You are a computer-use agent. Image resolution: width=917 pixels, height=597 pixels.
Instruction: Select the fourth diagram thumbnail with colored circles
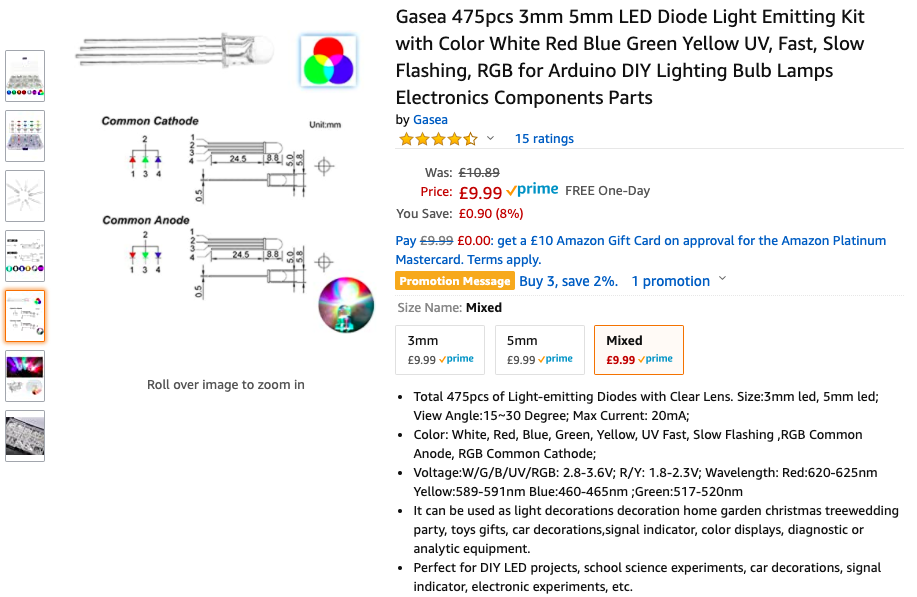(x=25, y=256)
